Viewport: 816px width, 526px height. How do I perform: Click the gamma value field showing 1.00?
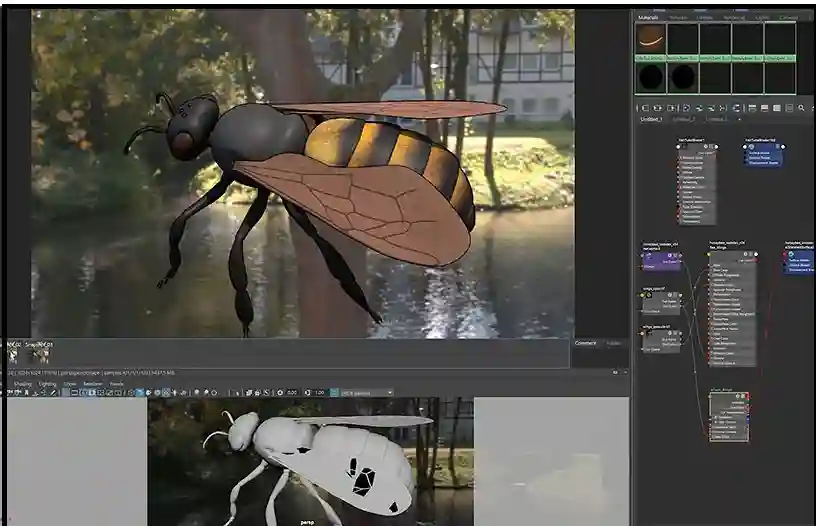pos(320,393)
